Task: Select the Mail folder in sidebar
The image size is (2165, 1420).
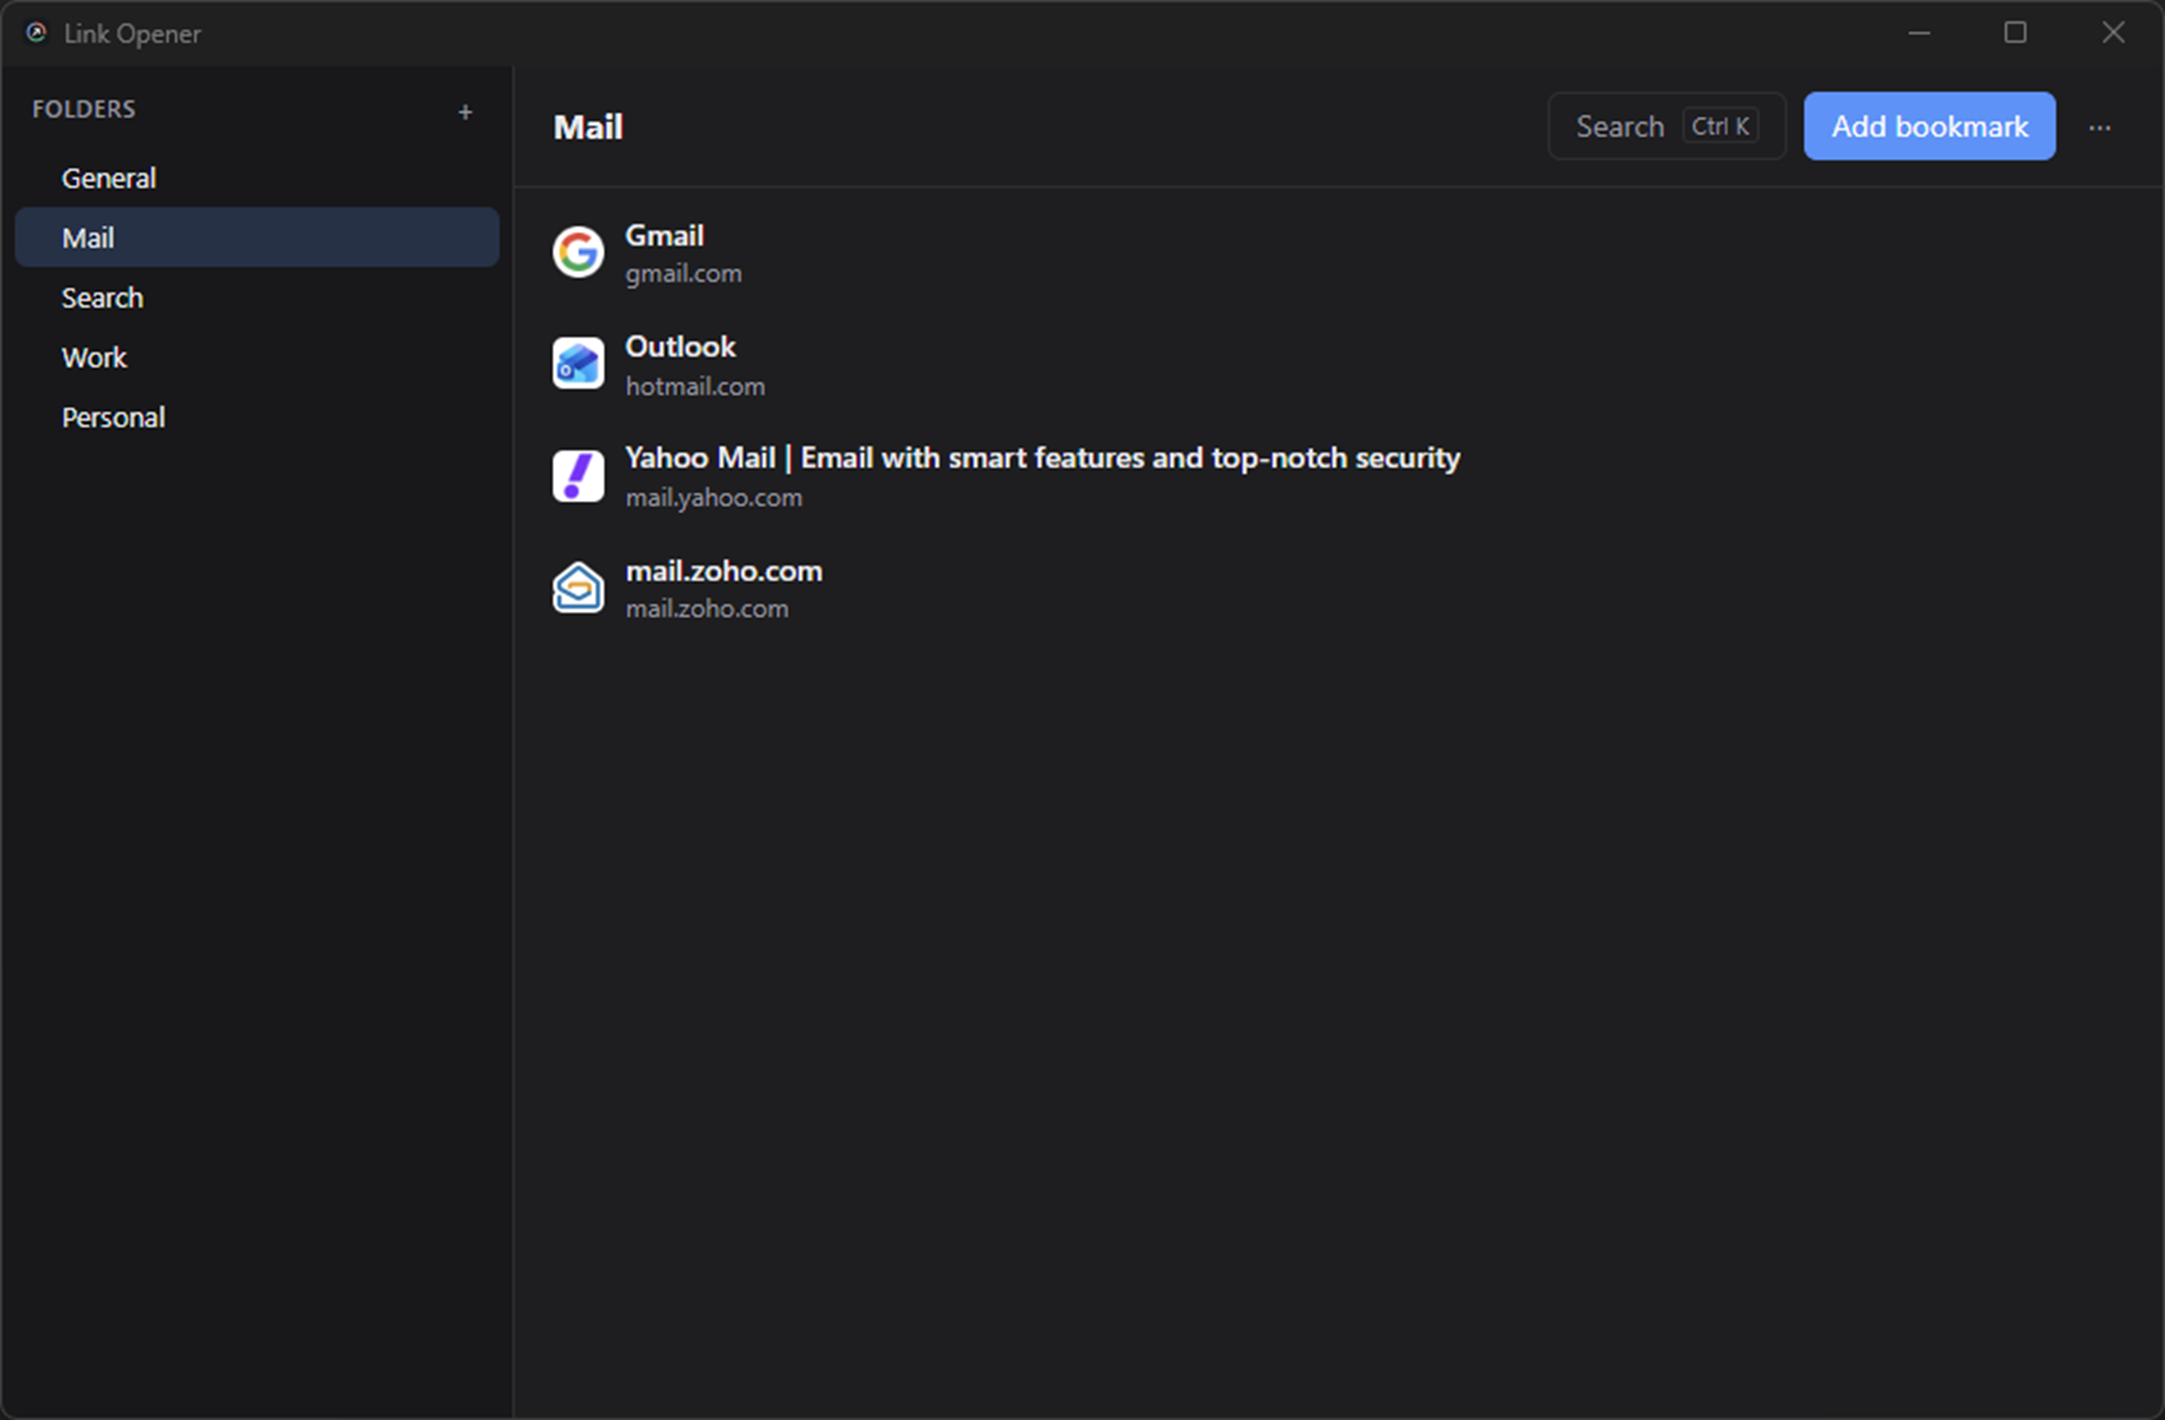Action: [257, 238]
